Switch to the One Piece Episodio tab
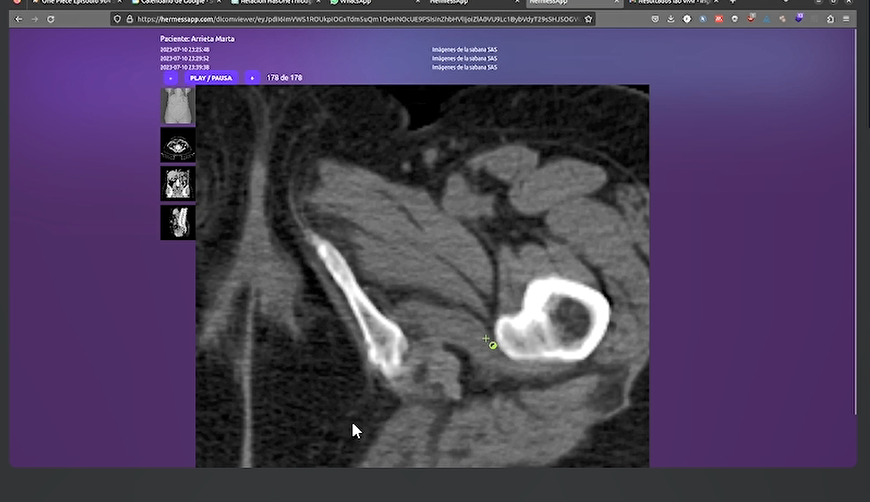Viewport: 870px width, 502px height. click(75, 2)
